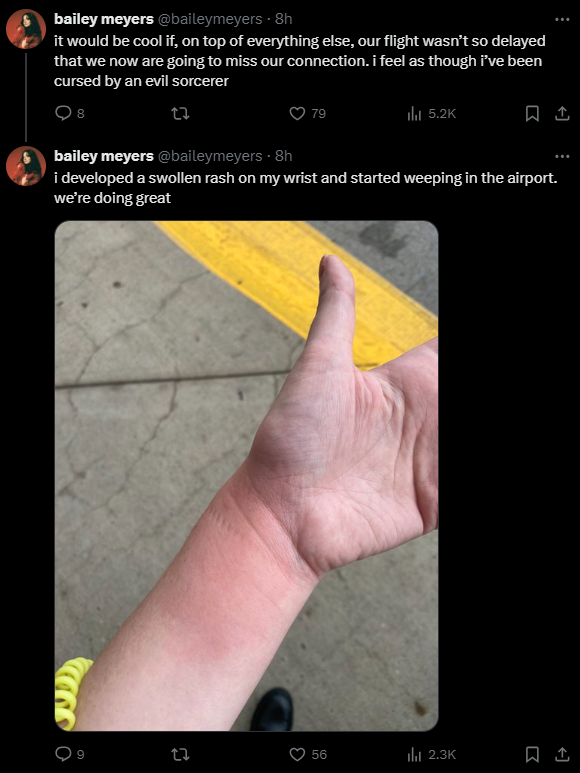This screenshot has width=580, height=773.
Task: Open bailey meyers profile from first tweet
Action: pos(104,19)
